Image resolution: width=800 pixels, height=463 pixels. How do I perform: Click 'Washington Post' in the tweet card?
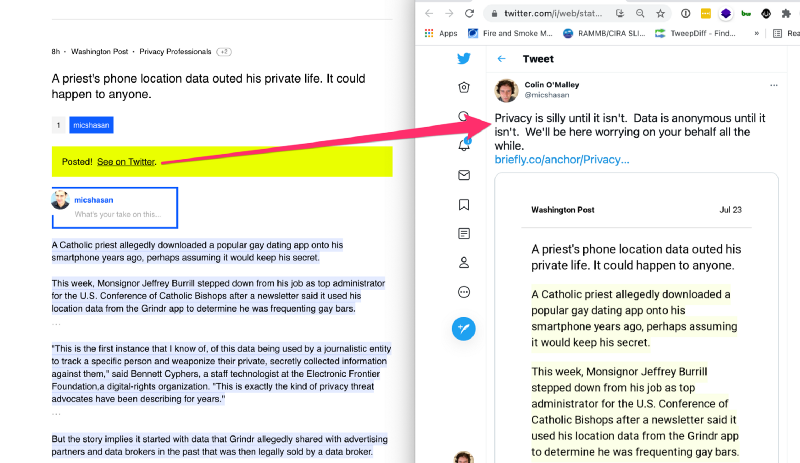tap(563, 210)
